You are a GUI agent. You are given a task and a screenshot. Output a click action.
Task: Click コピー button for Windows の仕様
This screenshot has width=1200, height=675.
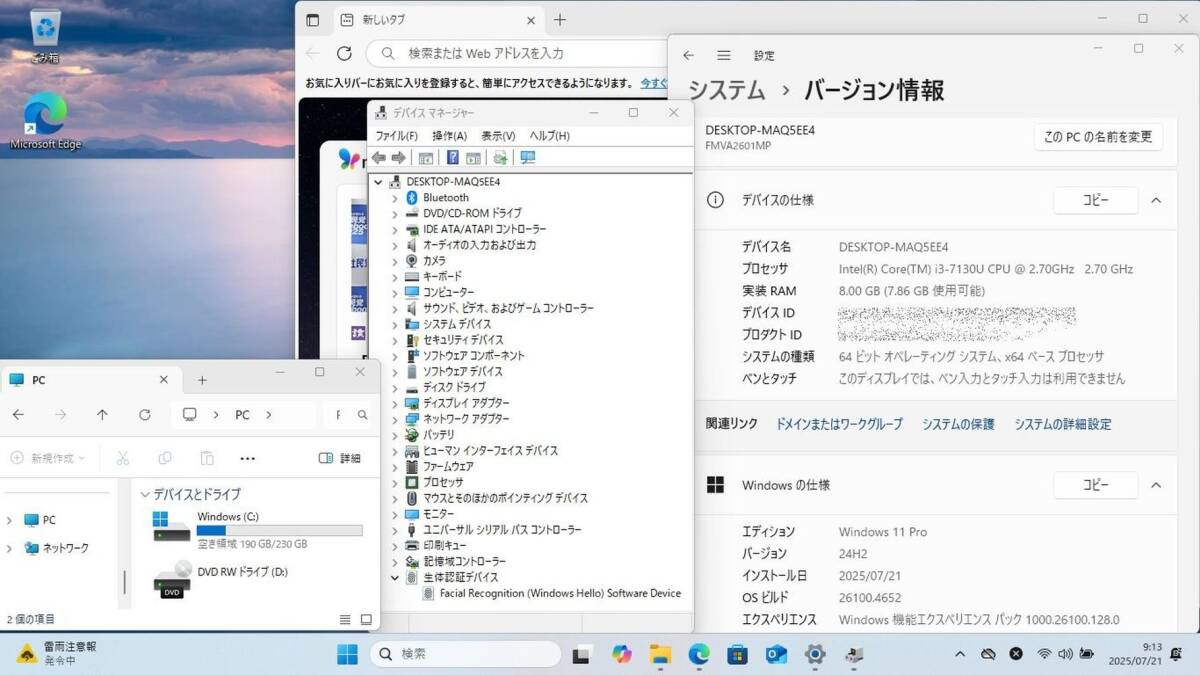(1096, 485)
